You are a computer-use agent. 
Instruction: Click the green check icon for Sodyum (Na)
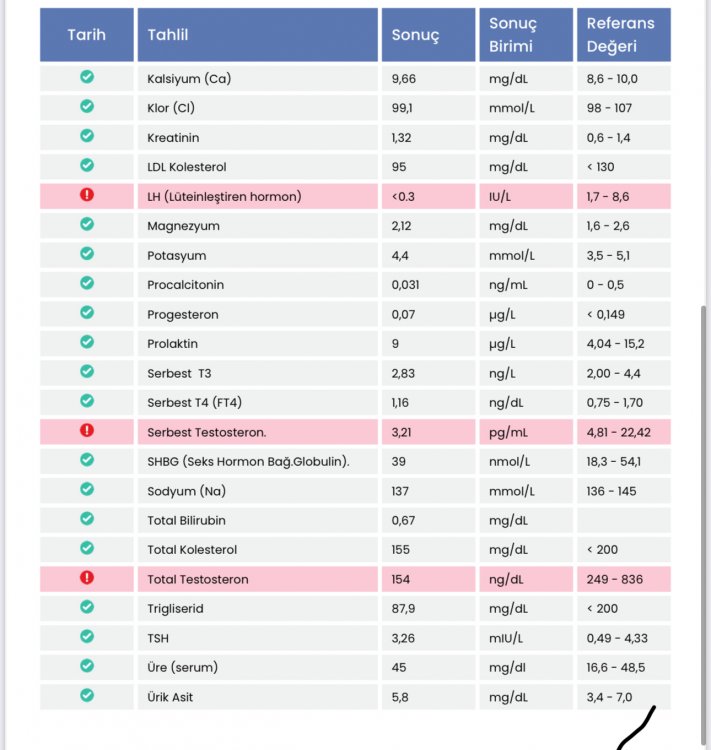(87, 489)
